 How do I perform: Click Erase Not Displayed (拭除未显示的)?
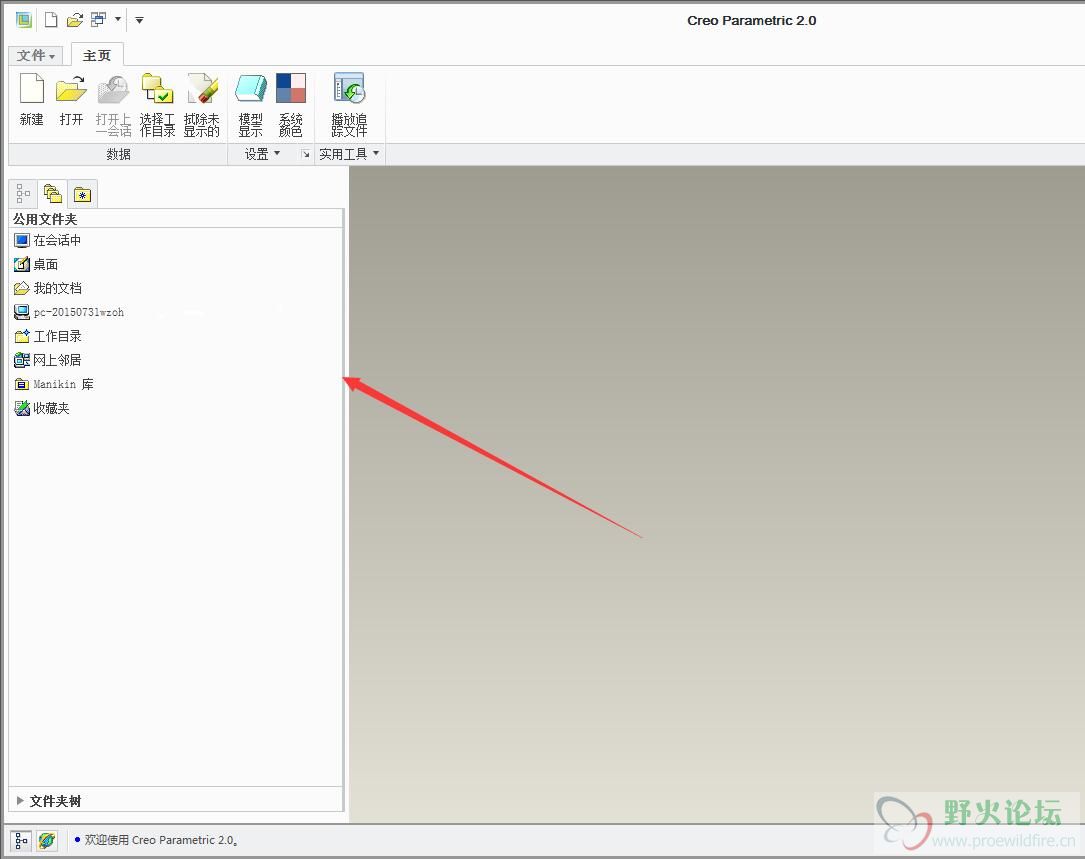pyautogui.click(x=201, y=105)
